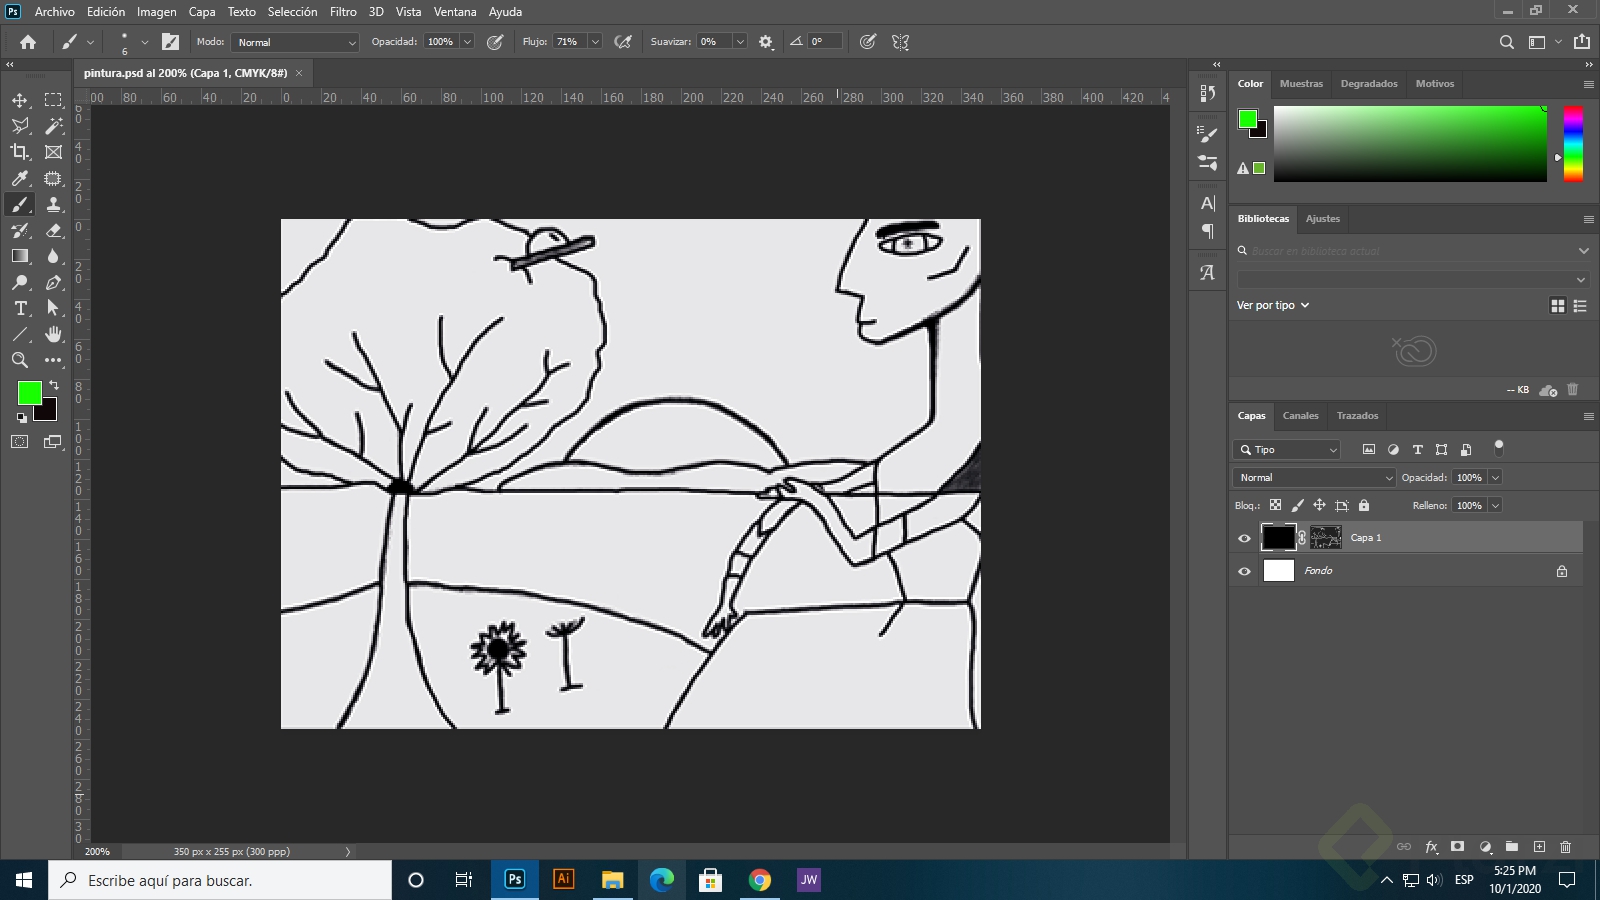Click the green foreground color swatch
This screenshot has width=1600, height=900.
tap(29, 392)
